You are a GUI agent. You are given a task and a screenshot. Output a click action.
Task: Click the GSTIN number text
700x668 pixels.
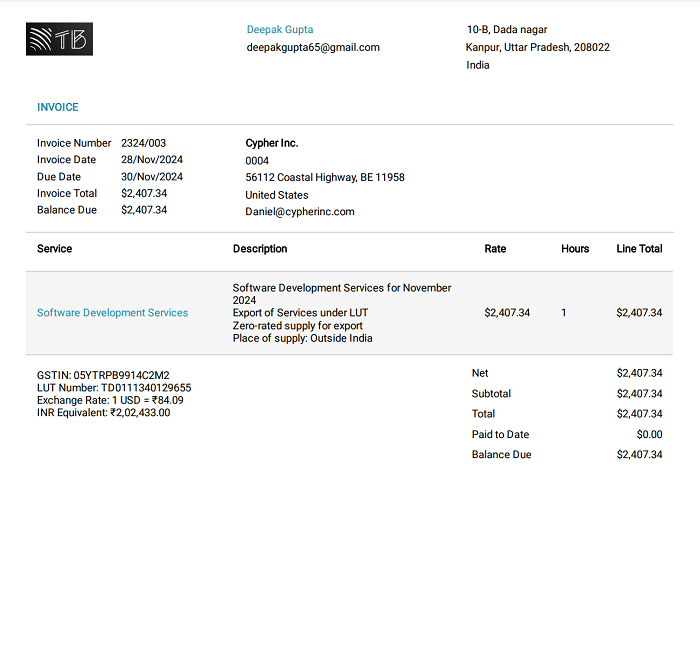coord(103,376)
